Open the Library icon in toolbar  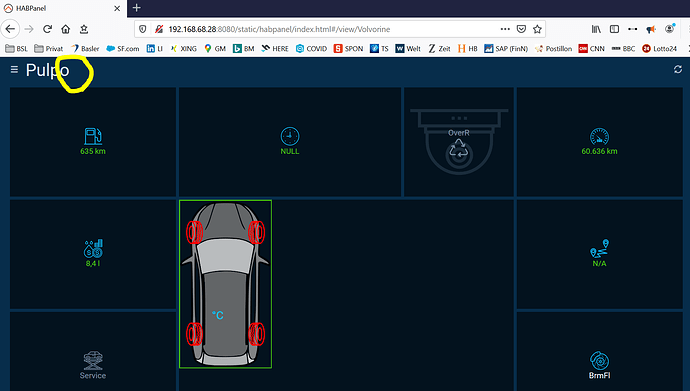click(596, 29)
